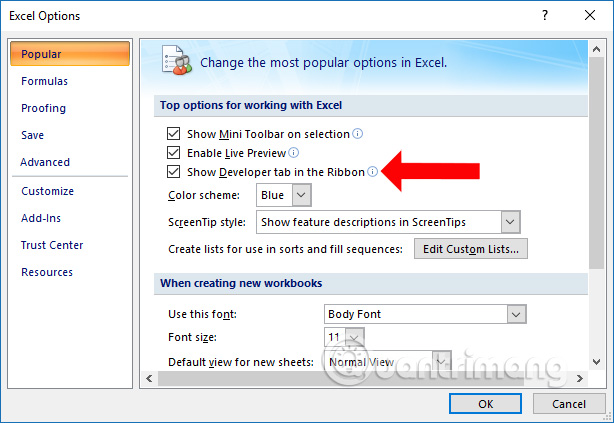
Task: Confirm settings with the OK button
Action: point(486,404)
